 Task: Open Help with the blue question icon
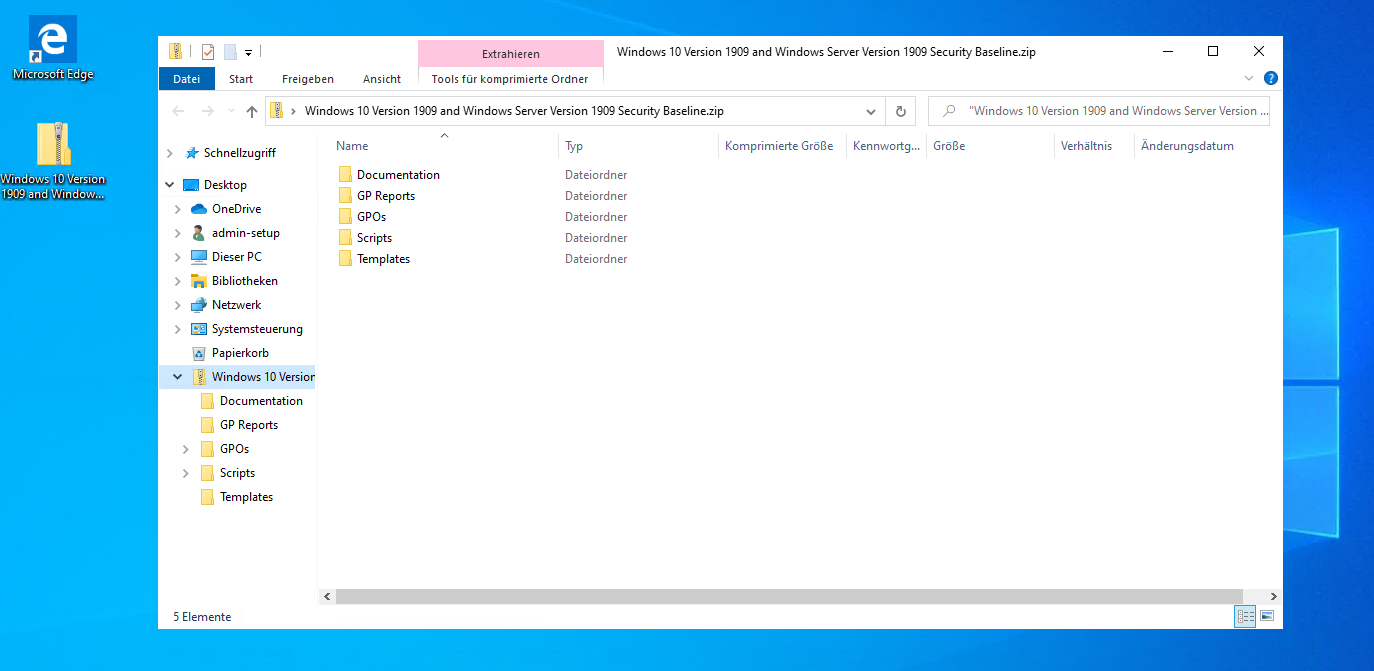(1271, 78)
